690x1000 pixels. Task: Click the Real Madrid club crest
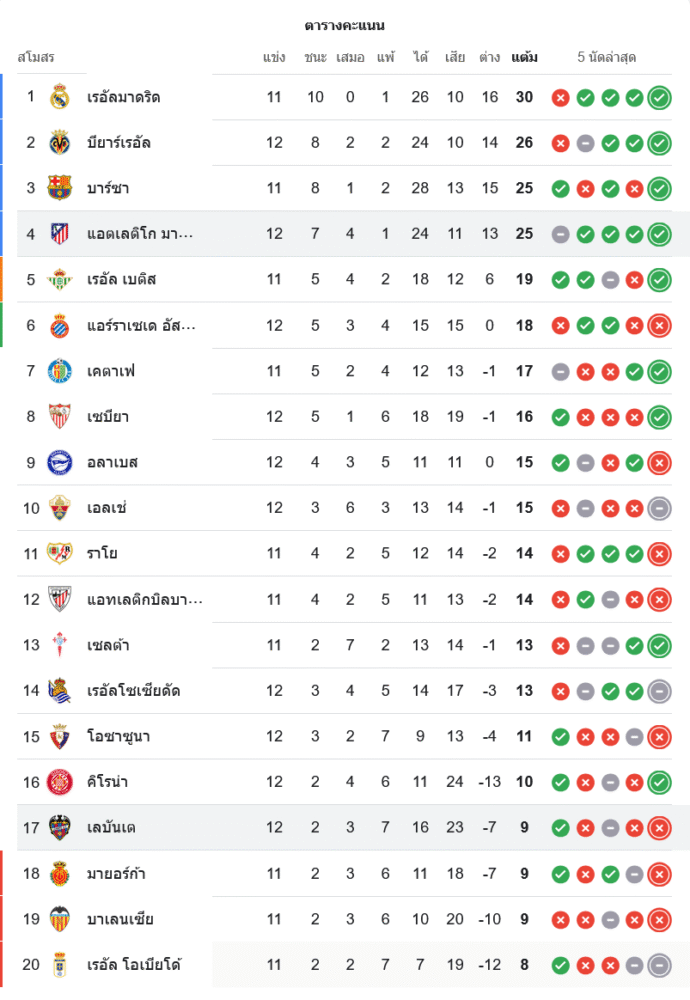[x=60, y=97]
